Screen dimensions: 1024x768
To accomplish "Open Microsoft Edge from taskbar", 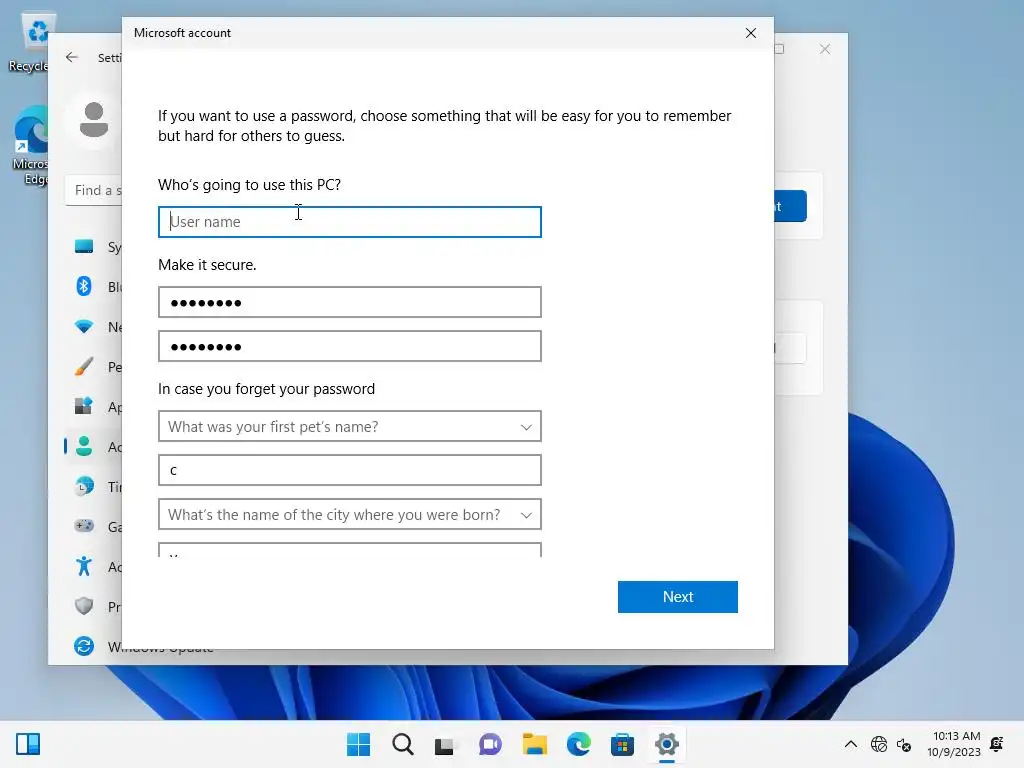I will (579, 744).
